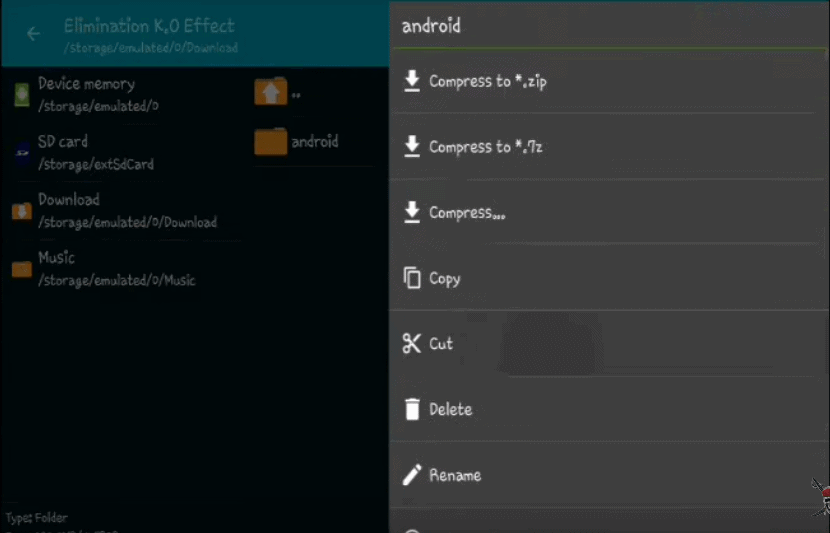Go to Music folder shortcut
Image resolution: width=830 pixels, height=533 pixels.
click(124, 269)
